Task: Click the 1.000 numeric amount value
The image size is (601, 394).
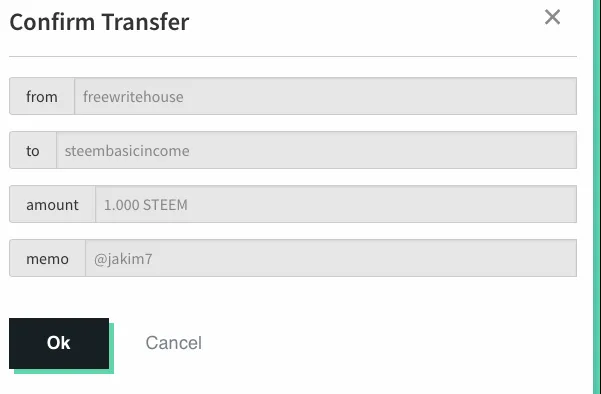Action: click(x=122, y=205)
